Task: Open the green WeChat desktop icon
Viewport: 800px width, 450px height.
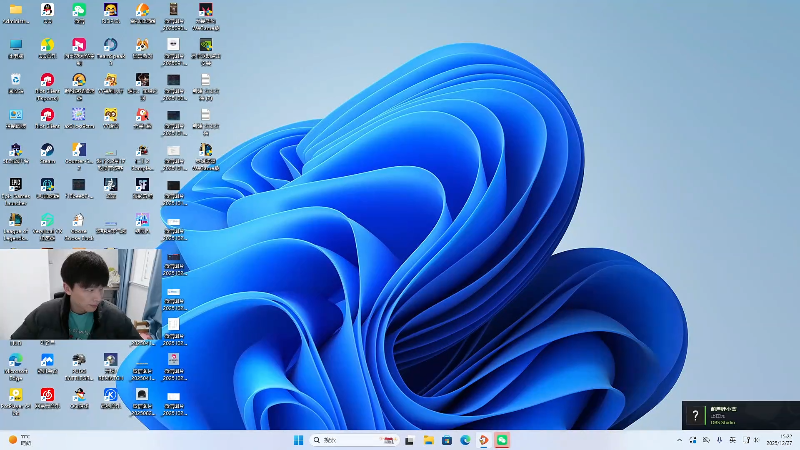Action: pyautogui.click(x=79, y=10)
